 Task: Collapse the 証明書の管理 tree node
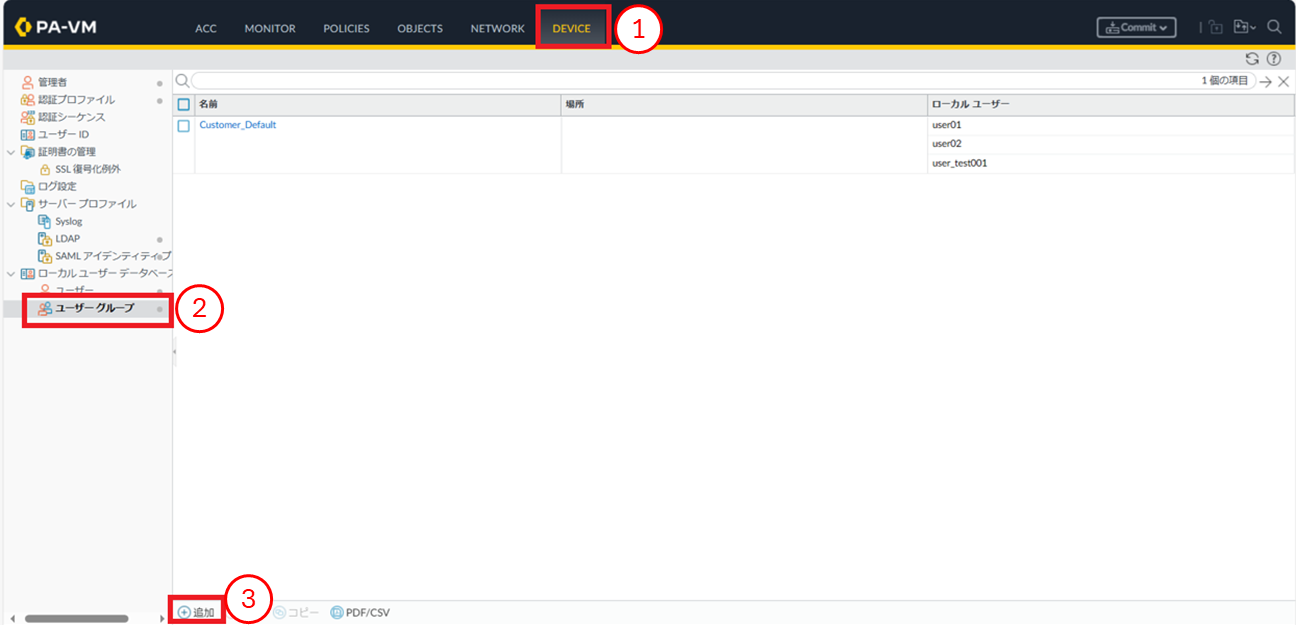tap(11, 152)
